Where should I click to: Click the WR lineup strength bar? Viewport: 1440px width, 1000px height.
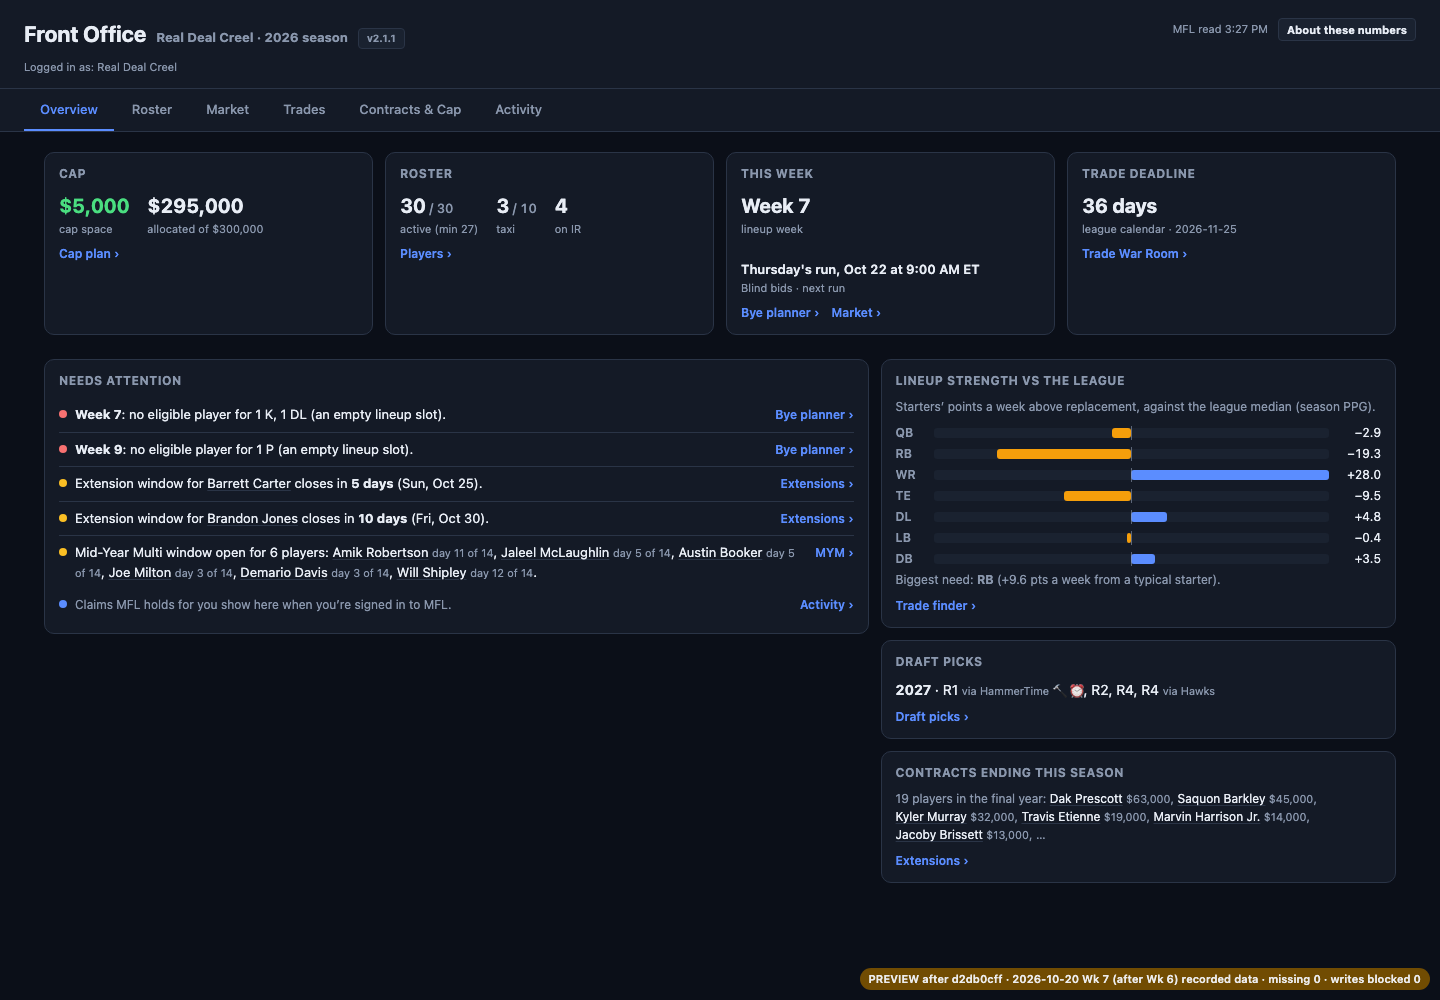1230,475
